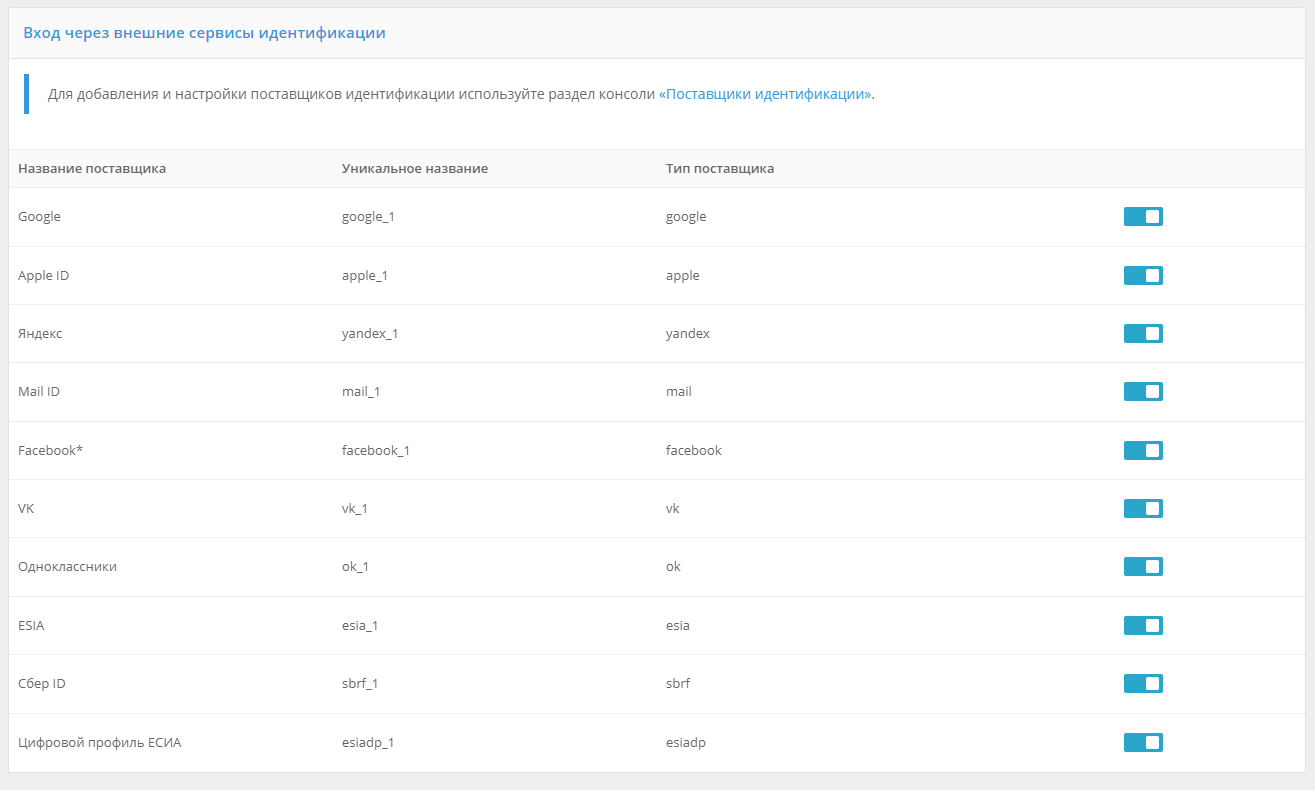Disable the Facebook* login toggle

[1143, 450]
